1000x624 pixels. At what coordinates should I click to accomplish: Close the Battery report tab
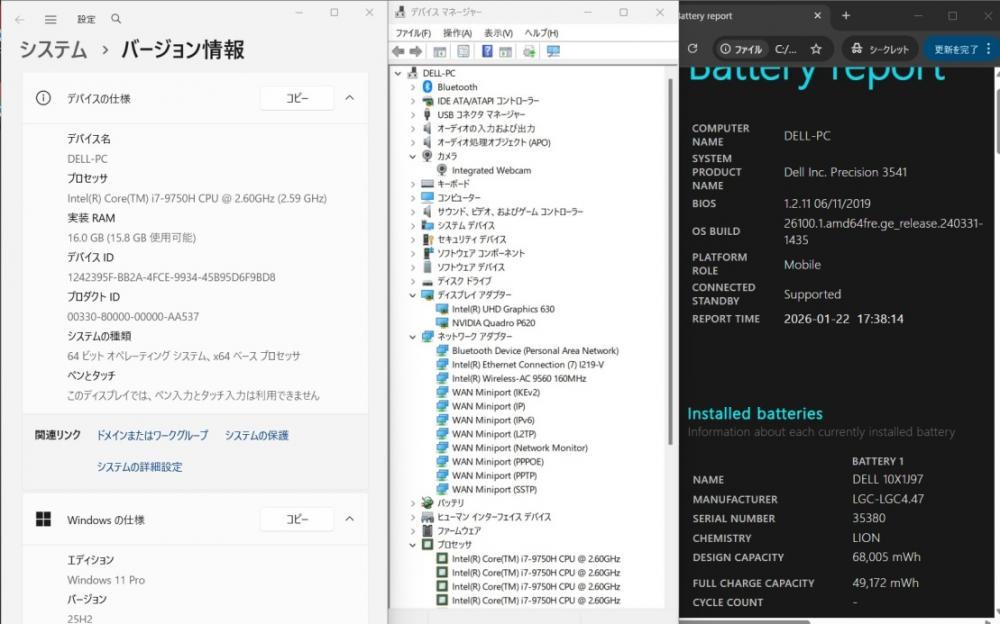pyautogui.click(x=818, y=15)
